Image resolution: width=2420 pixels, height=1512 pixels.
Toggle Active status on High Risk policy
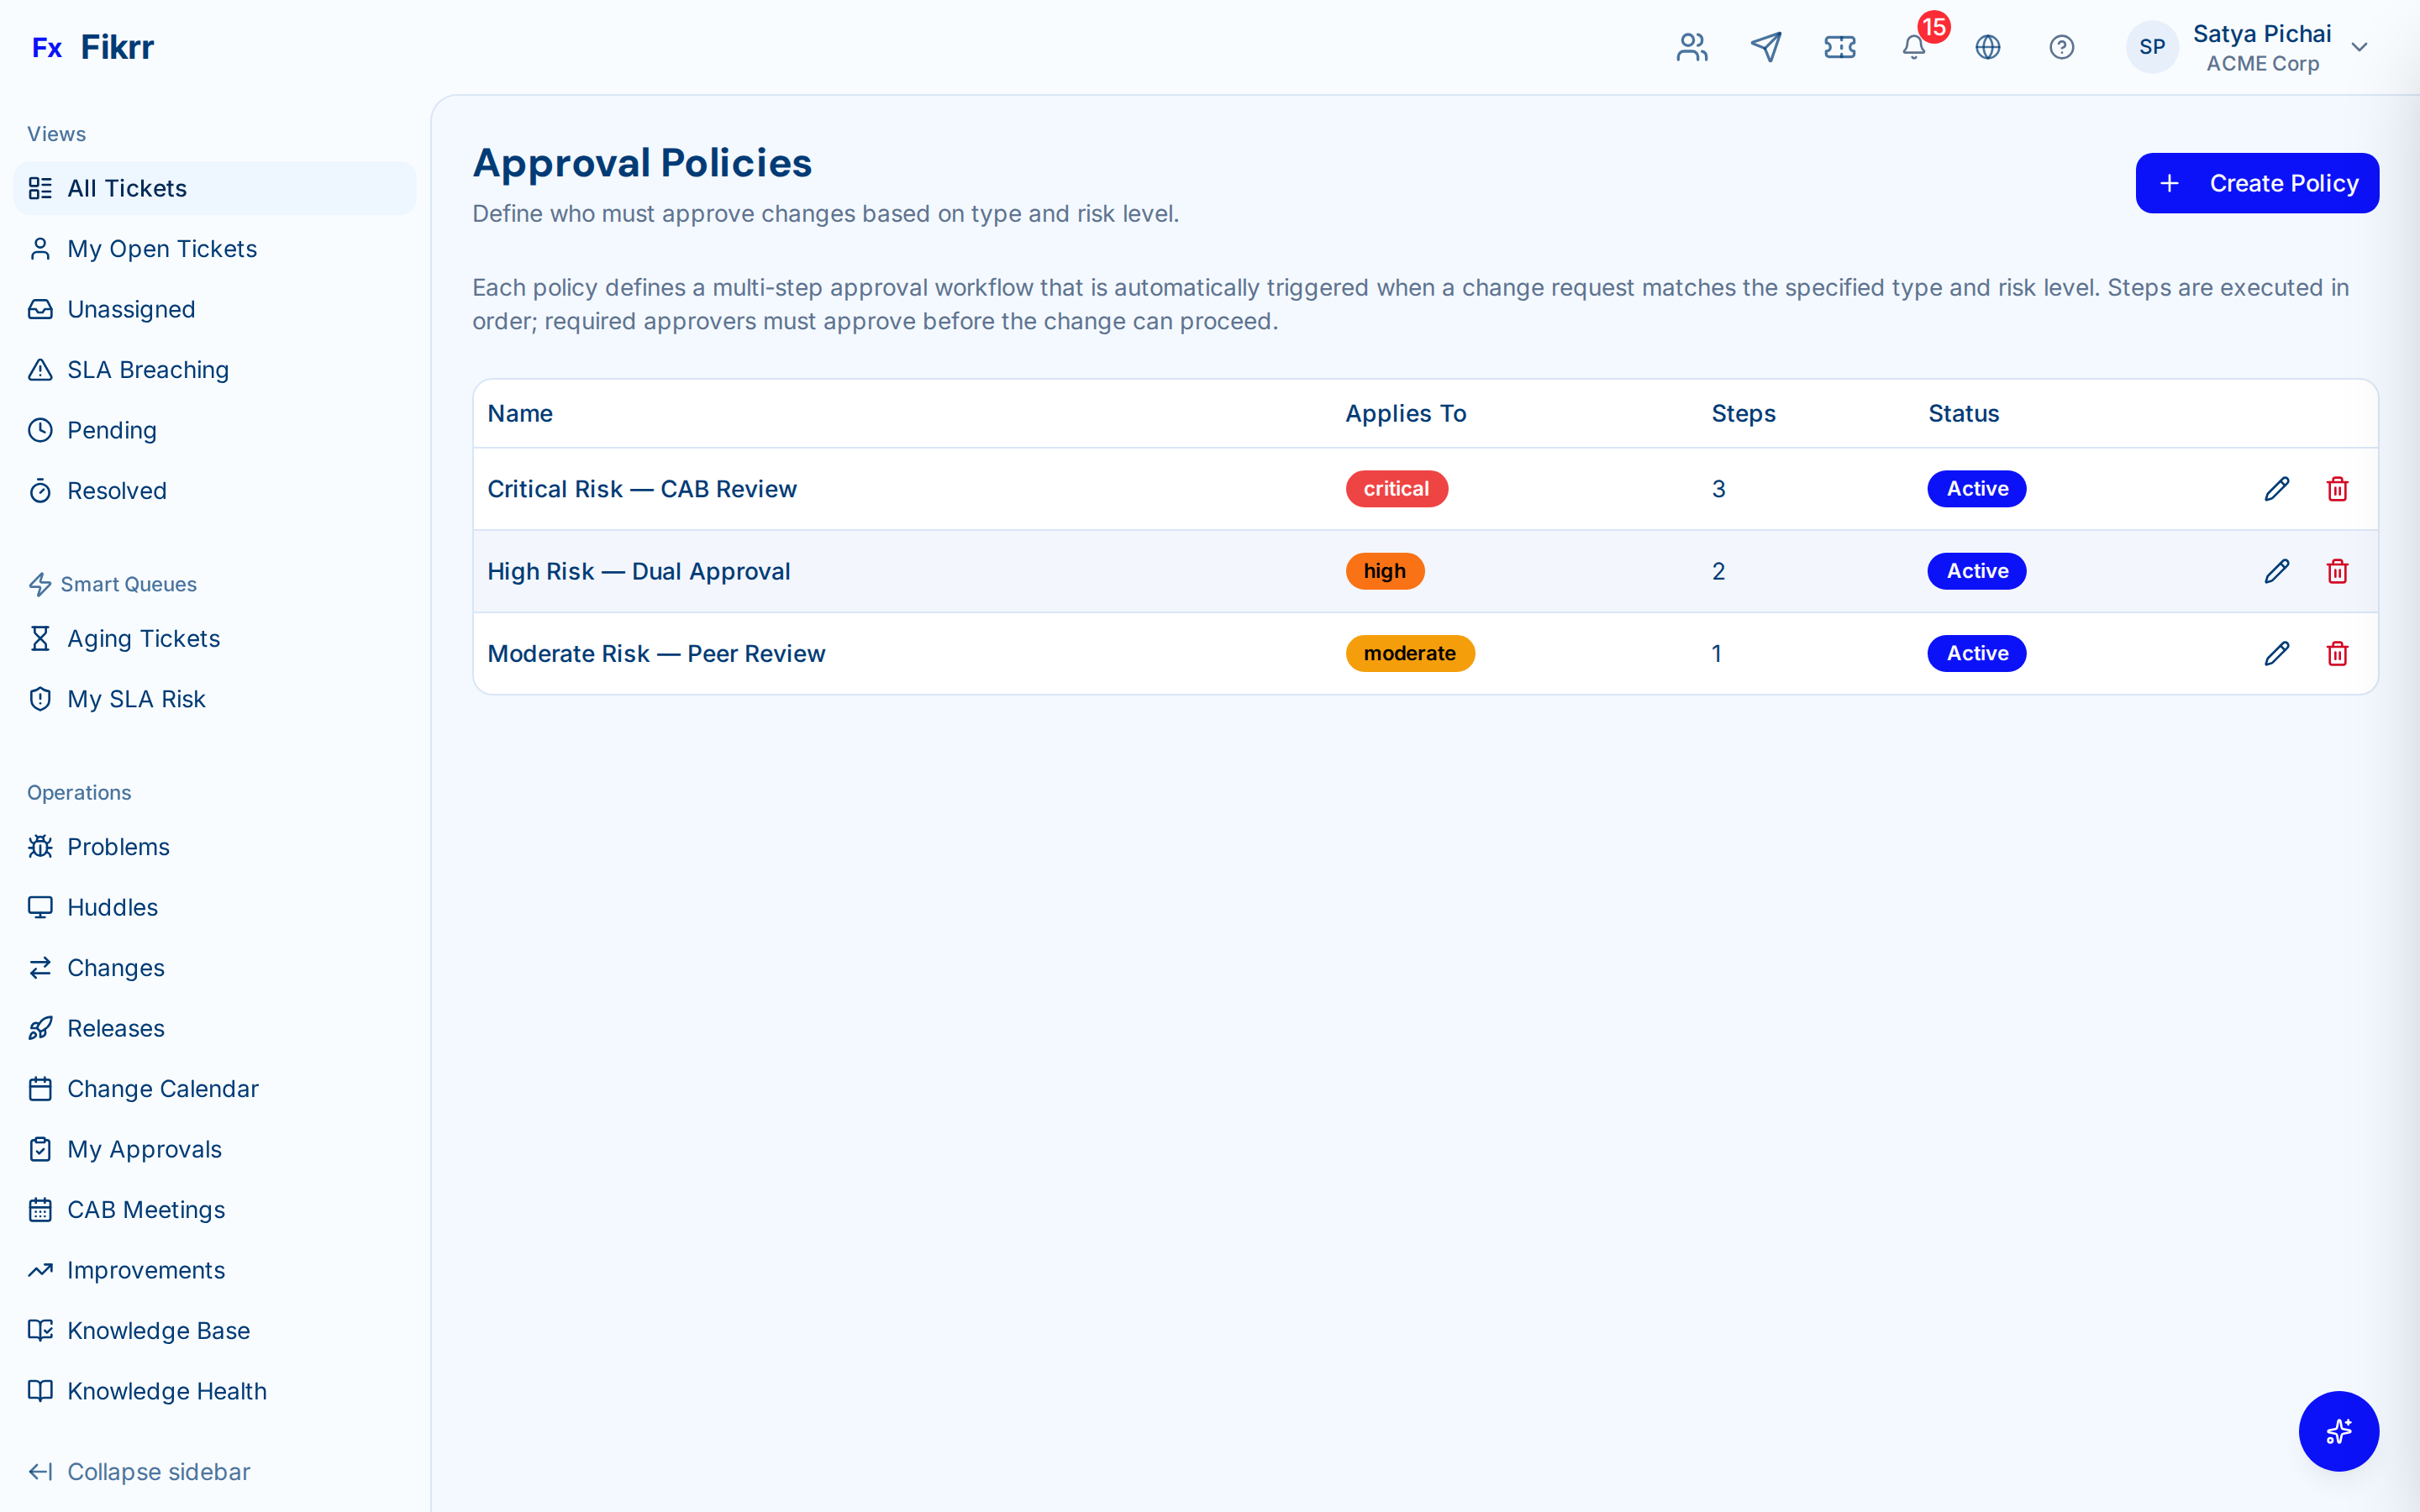pos(1975,571)
